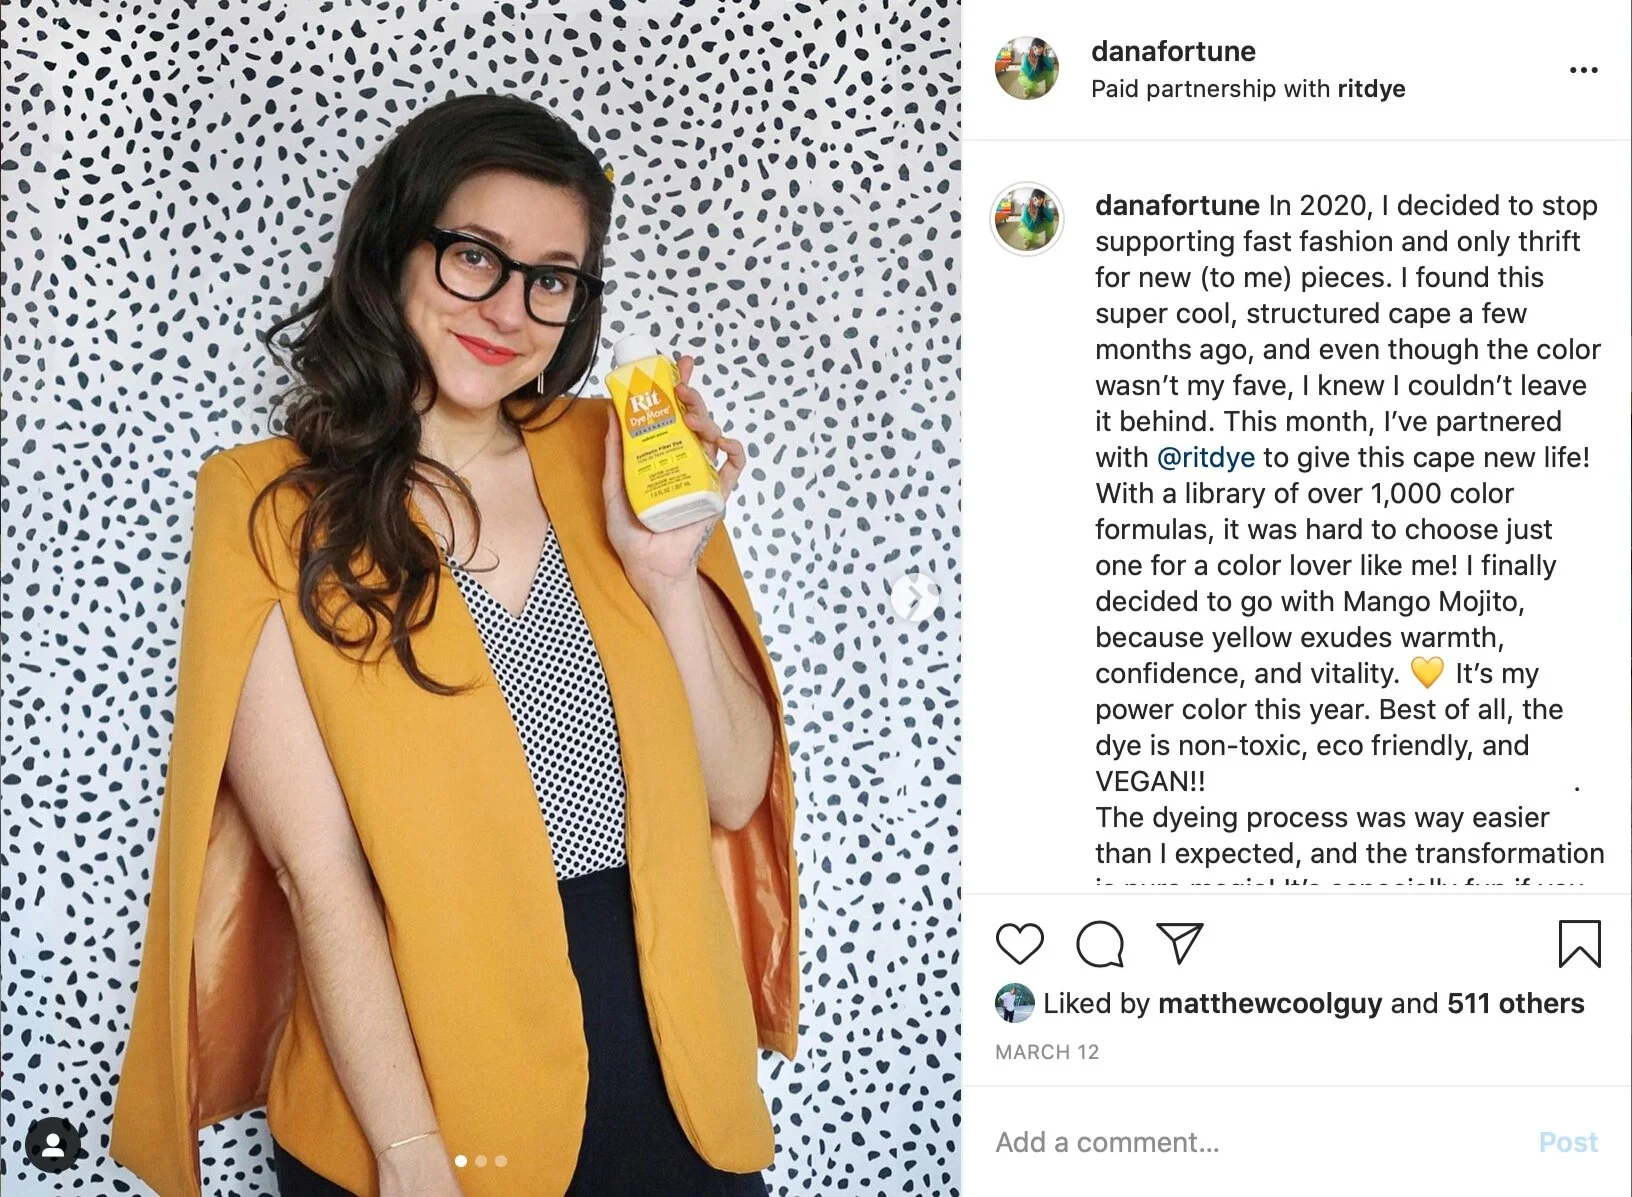Open the avatar beside the caption
Viewport: 1632px width, 1197px height.
pyautogui.click(x=1027, y=219)
